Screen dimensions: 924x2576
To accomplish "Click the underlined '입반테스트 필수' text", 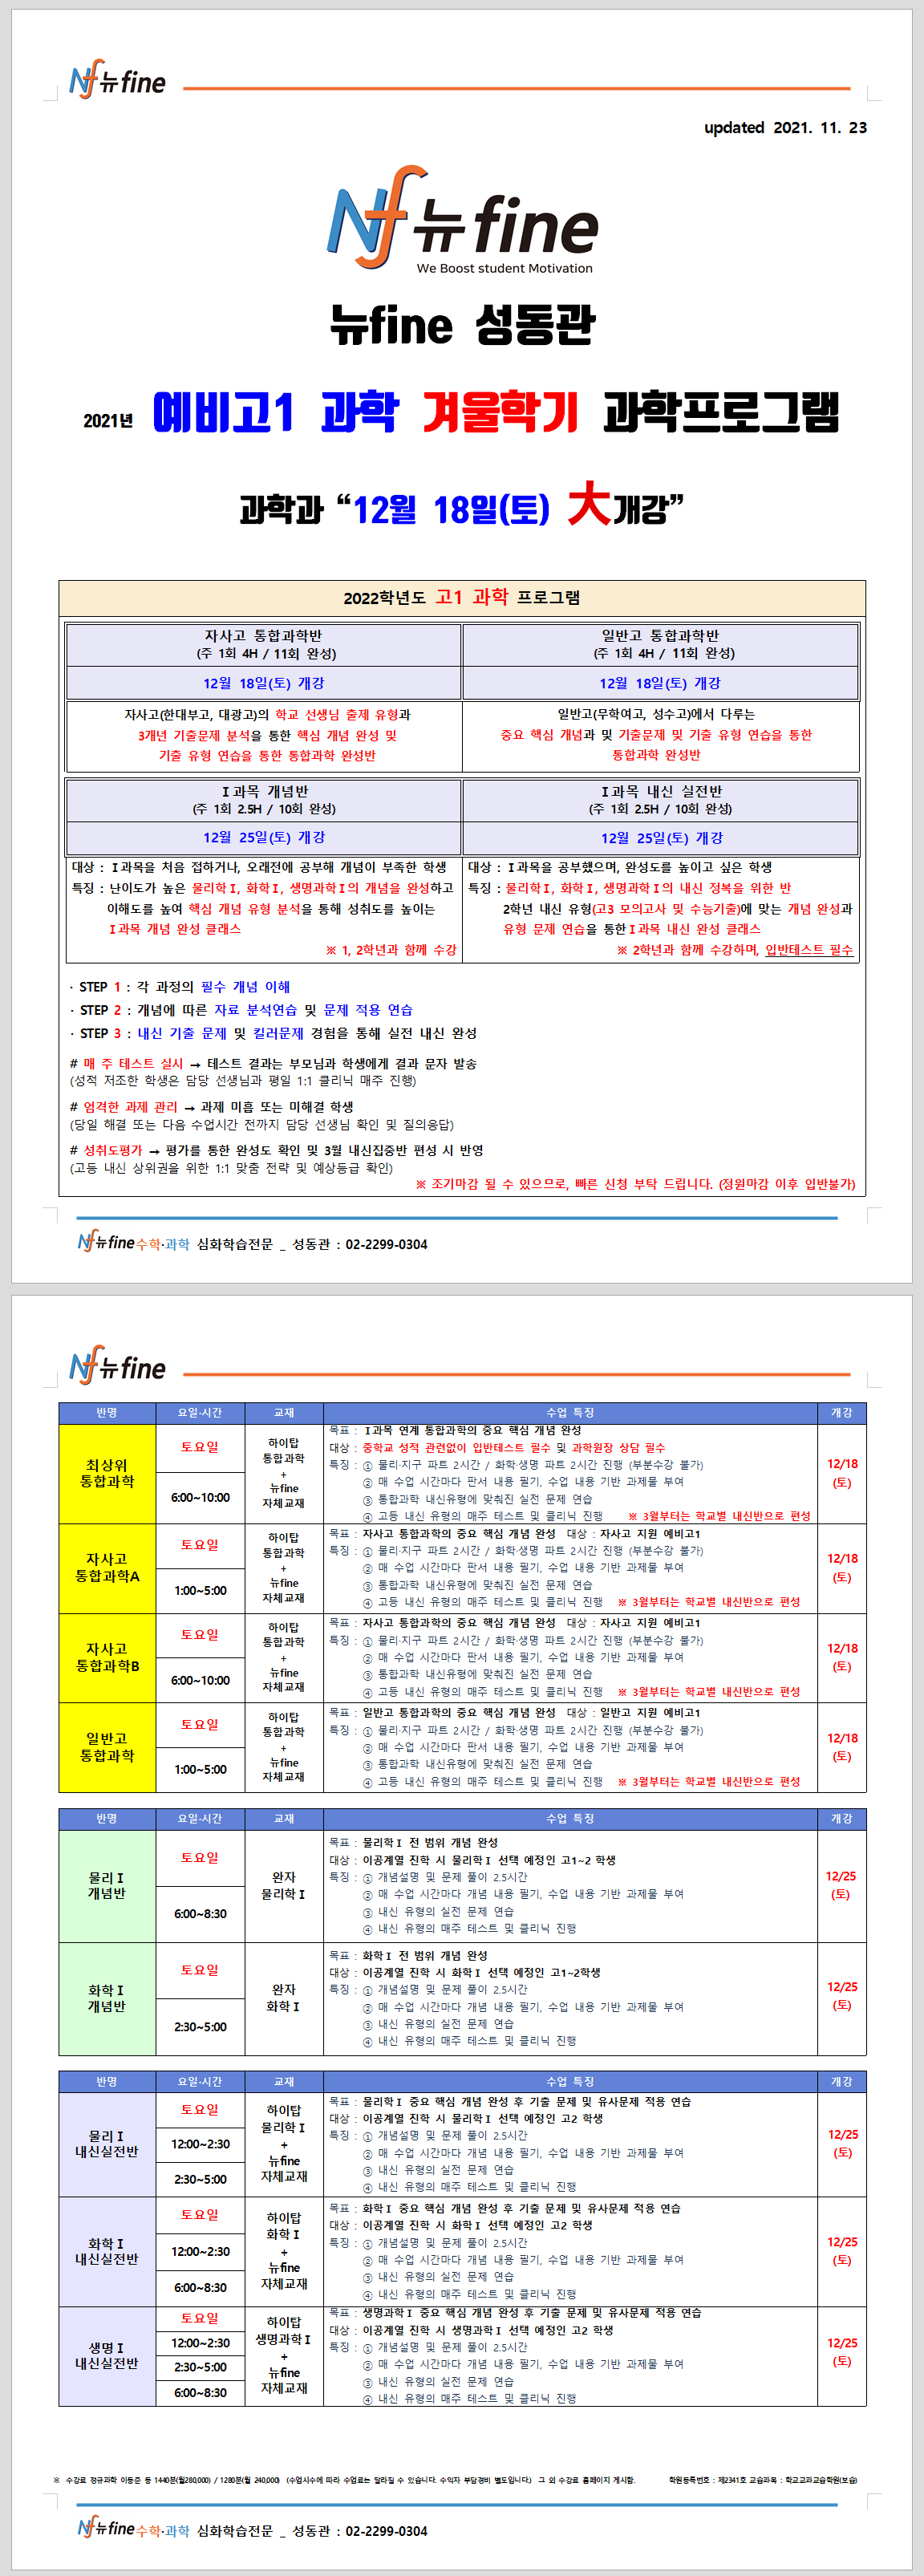I will click(809, 950).
